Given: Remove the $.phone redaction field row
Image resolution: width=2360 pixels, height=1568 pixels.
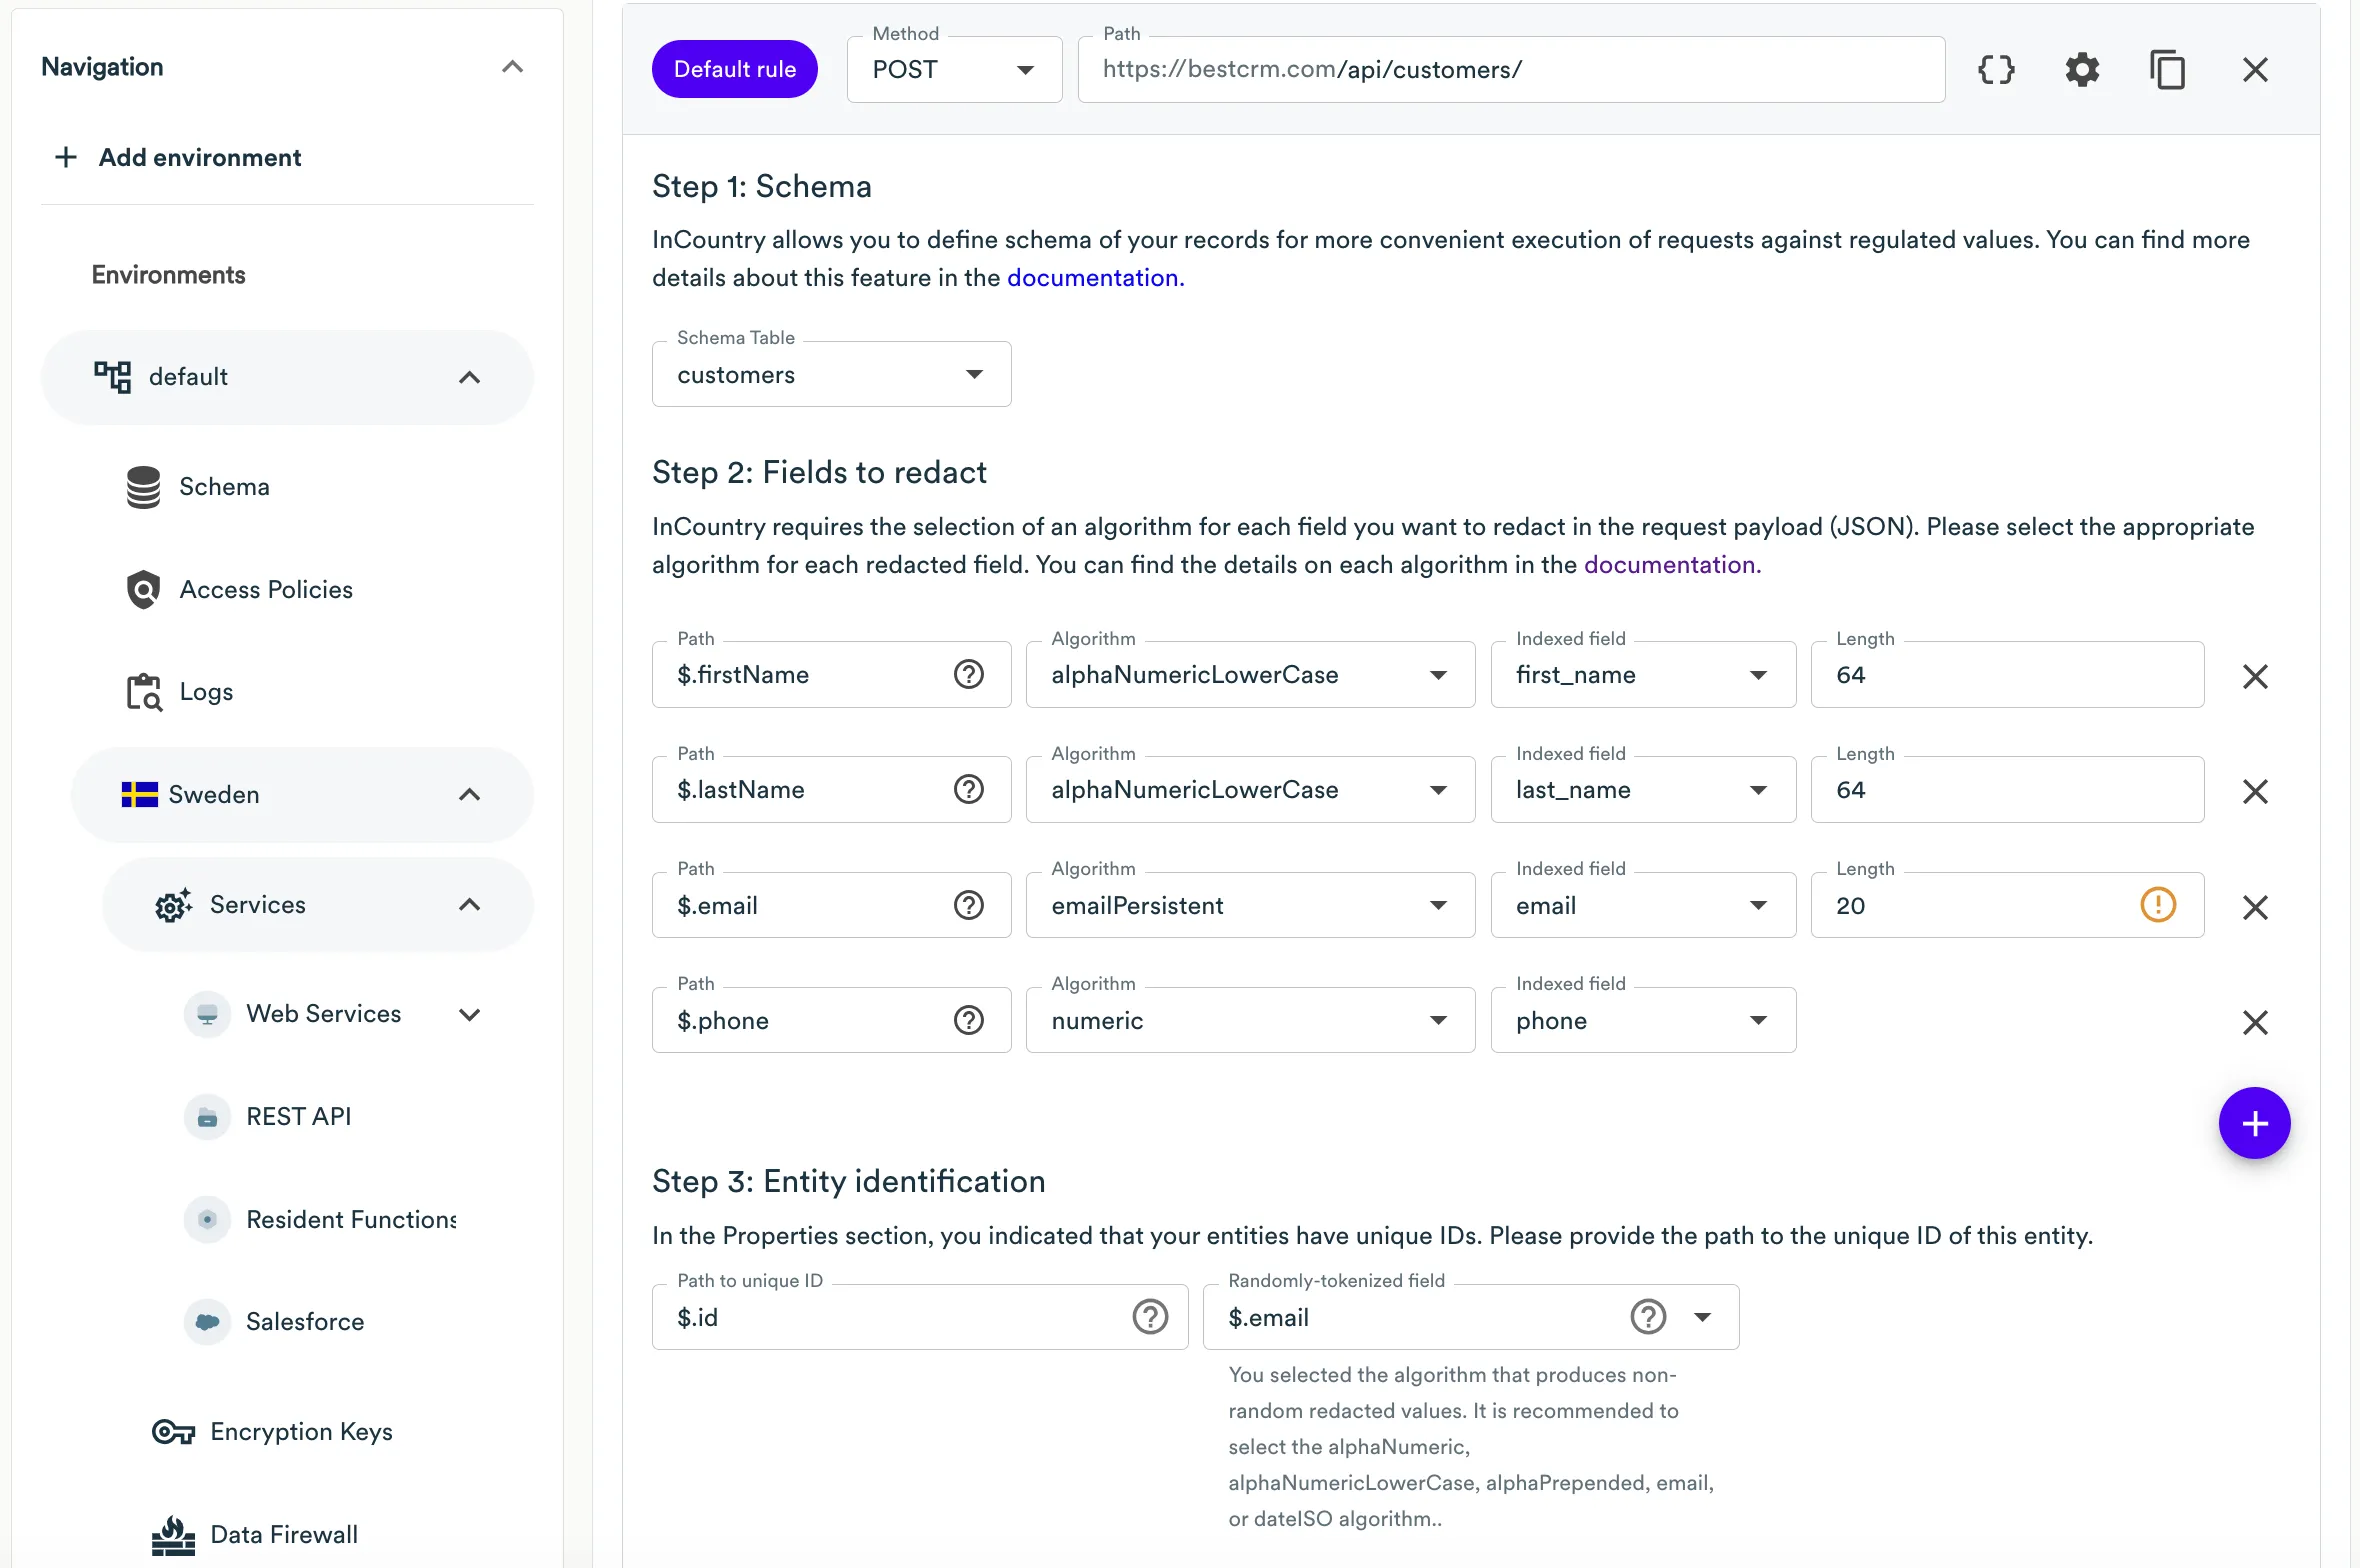Looking at the screenshot, I should click(x=2255, y=1022).
